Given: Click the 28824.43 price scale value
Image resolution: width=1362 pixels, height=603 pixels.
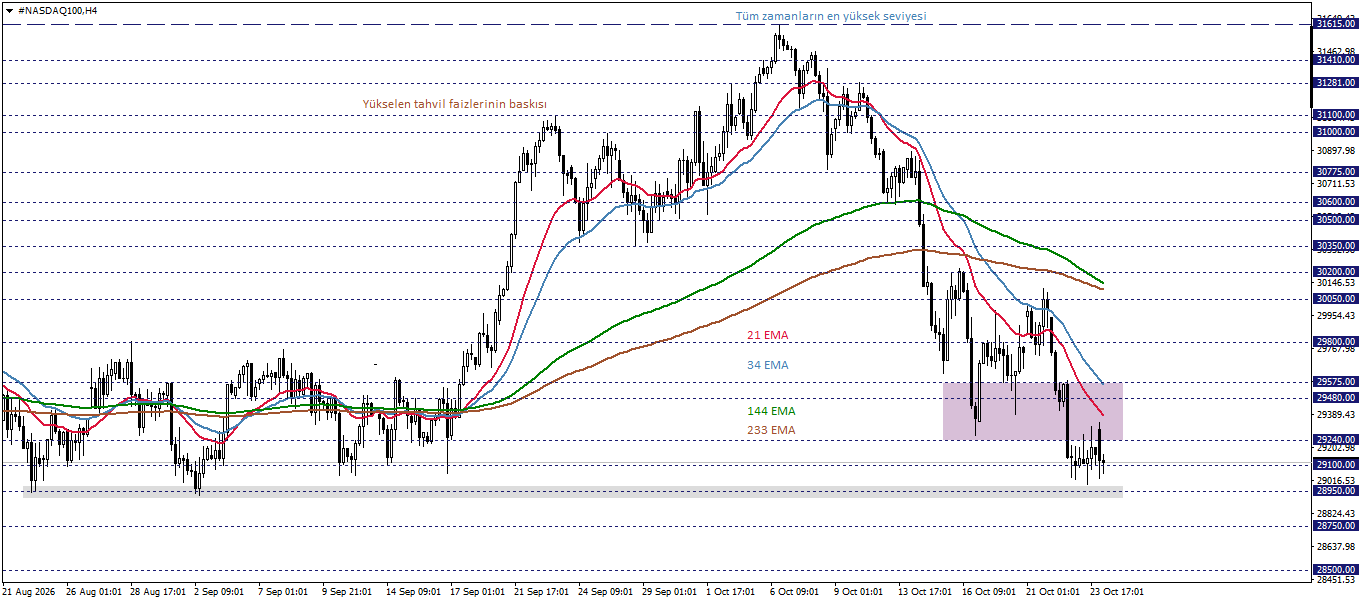Looking at the screenshot, I should click(1337, 514).
